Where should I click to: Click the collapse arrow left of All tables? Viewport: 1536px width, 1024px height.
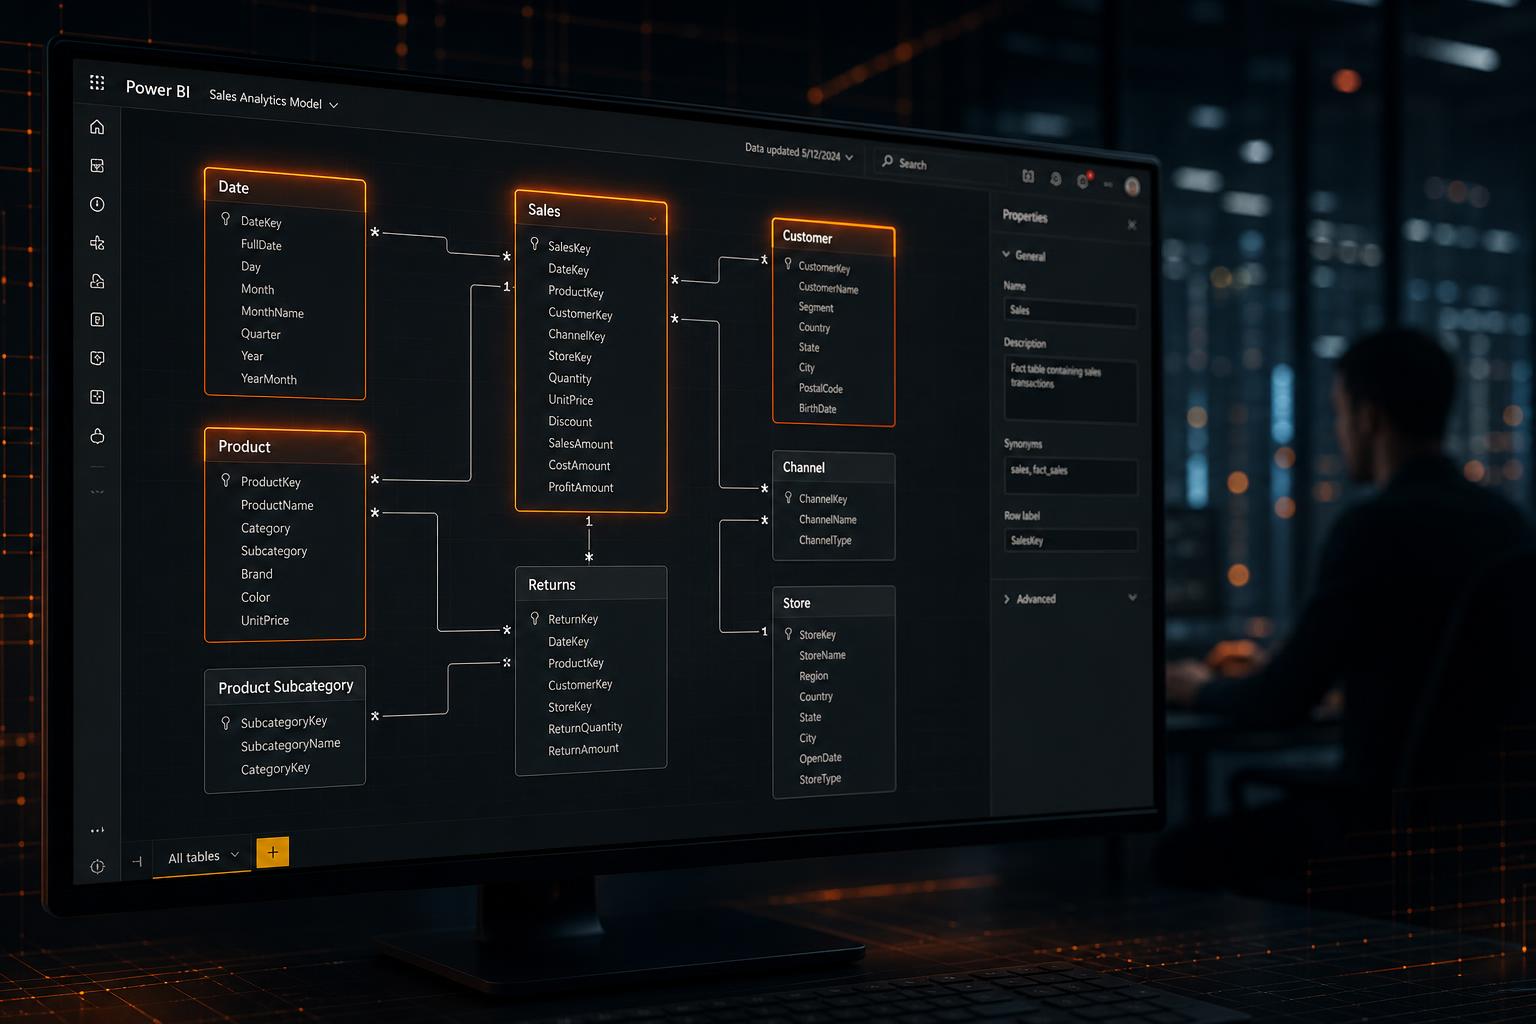pyautogui.click(x=137, y=861)
